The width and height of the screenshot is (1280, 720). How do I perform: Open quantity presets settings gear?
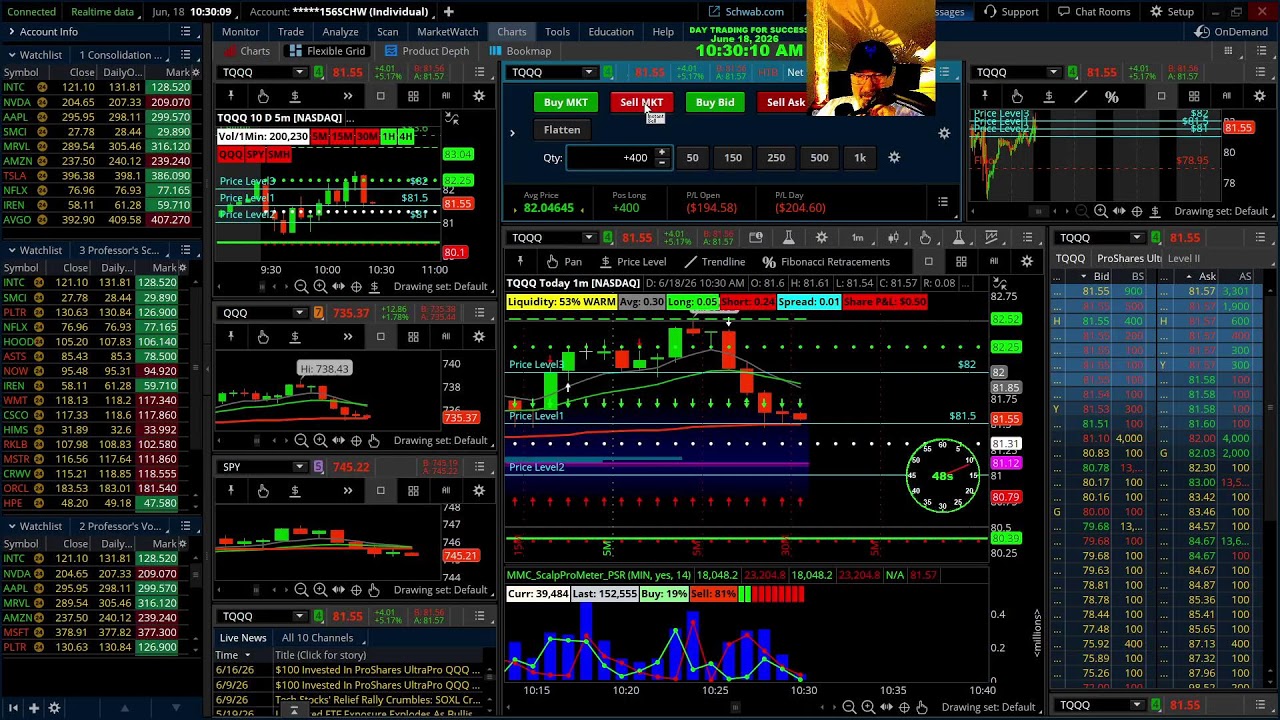(894, 158)
